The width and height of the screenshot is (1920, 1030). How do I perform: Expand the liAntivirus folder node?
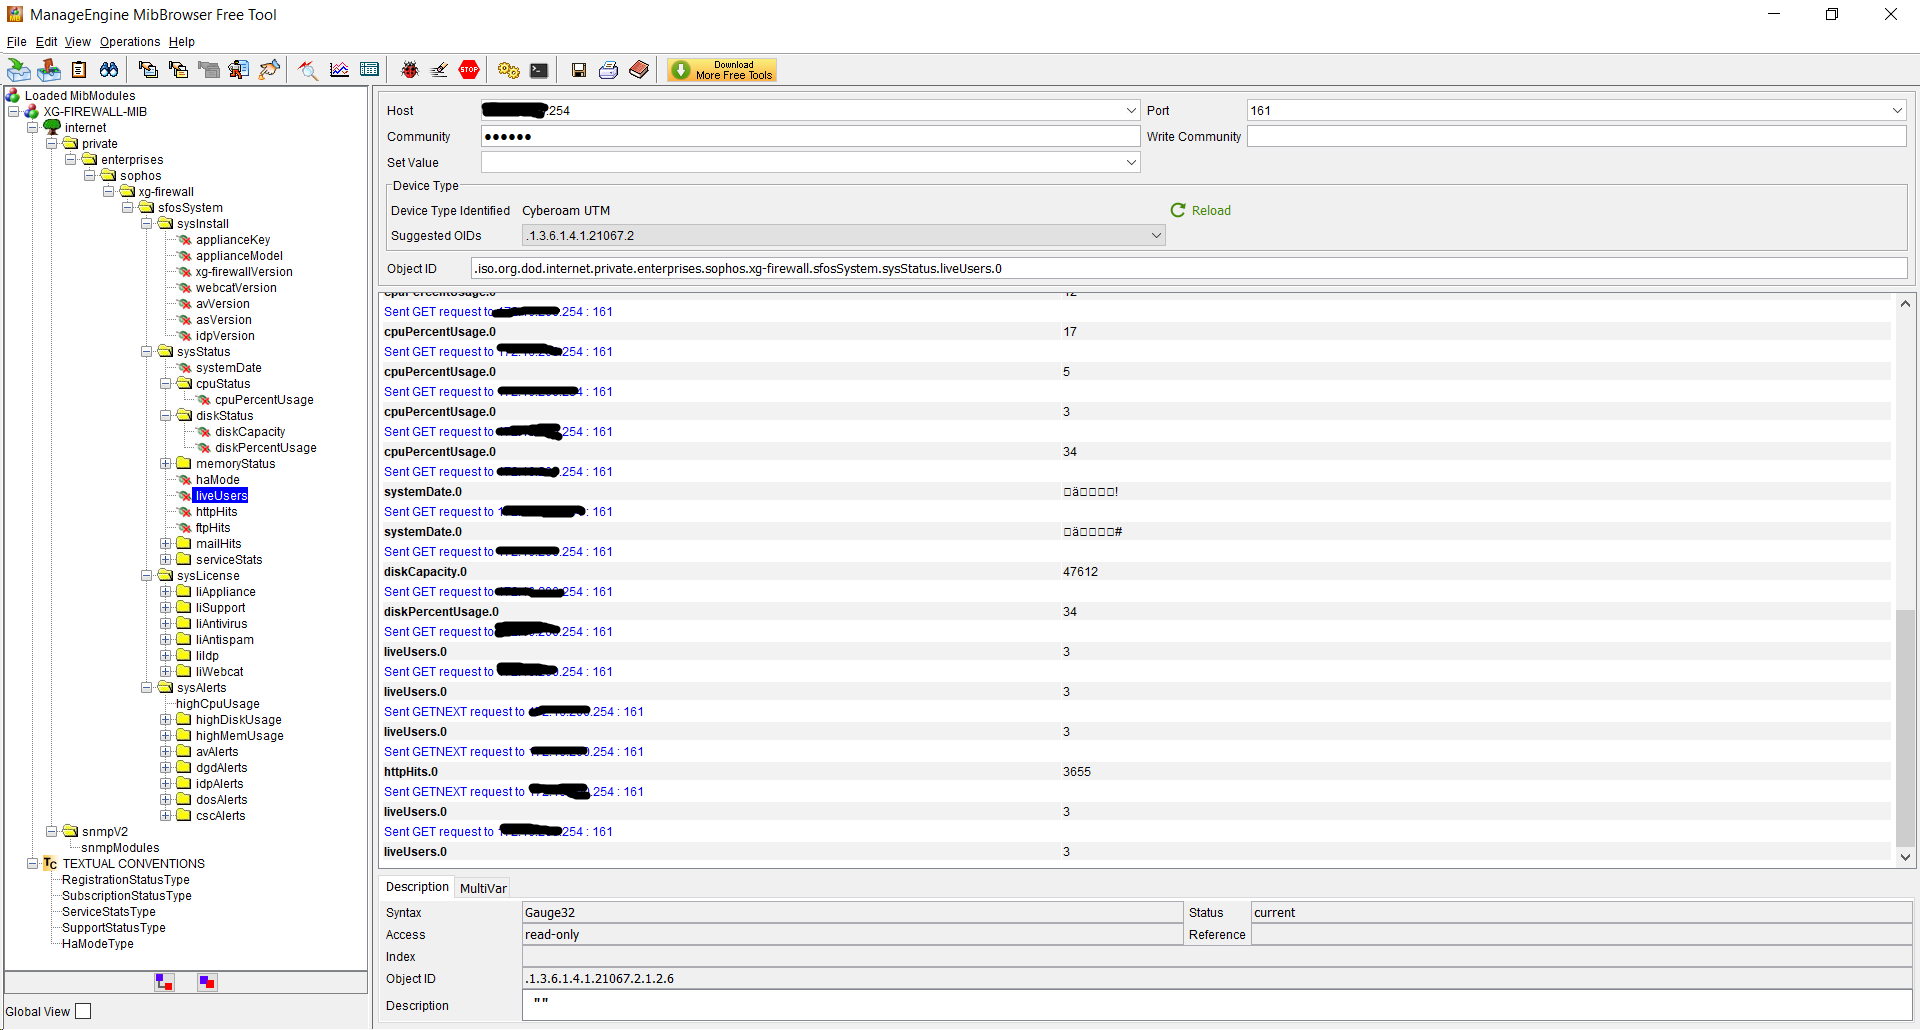(x=166, y=624)
